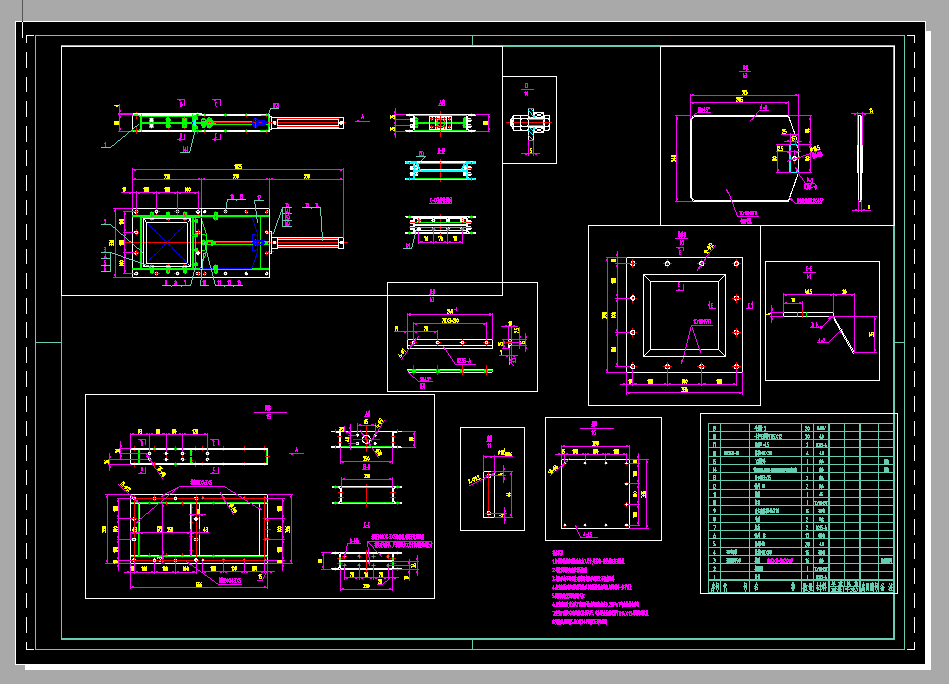Screen dimensions: 949x684
Task: Click the magenta technical notes text block
Action: (x=599, y=587)
